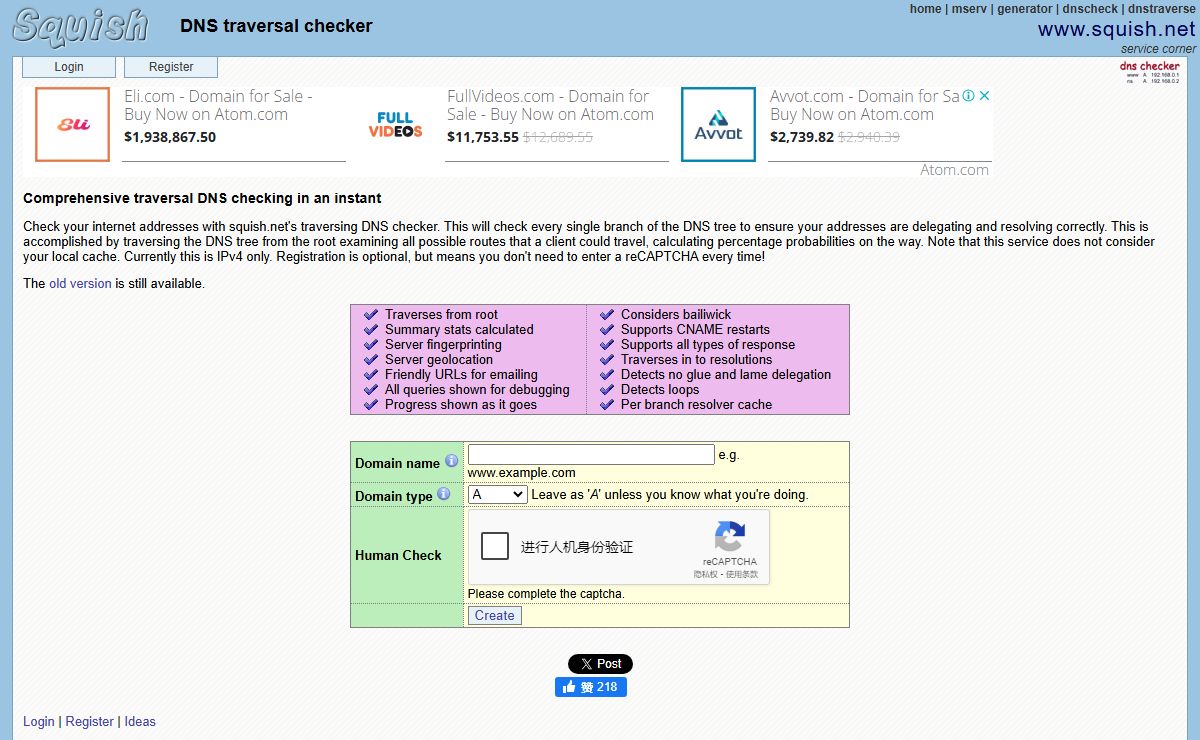Click the 'Considers bailiwick' feature text

pos(676,314)
